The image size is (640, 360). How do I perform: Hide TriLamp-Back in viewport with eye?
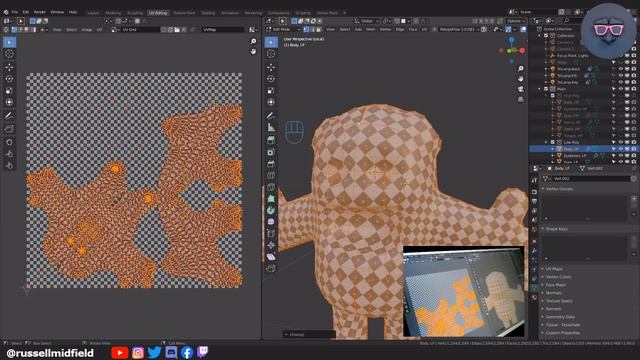pyautogui.click(x=621, y=69)
